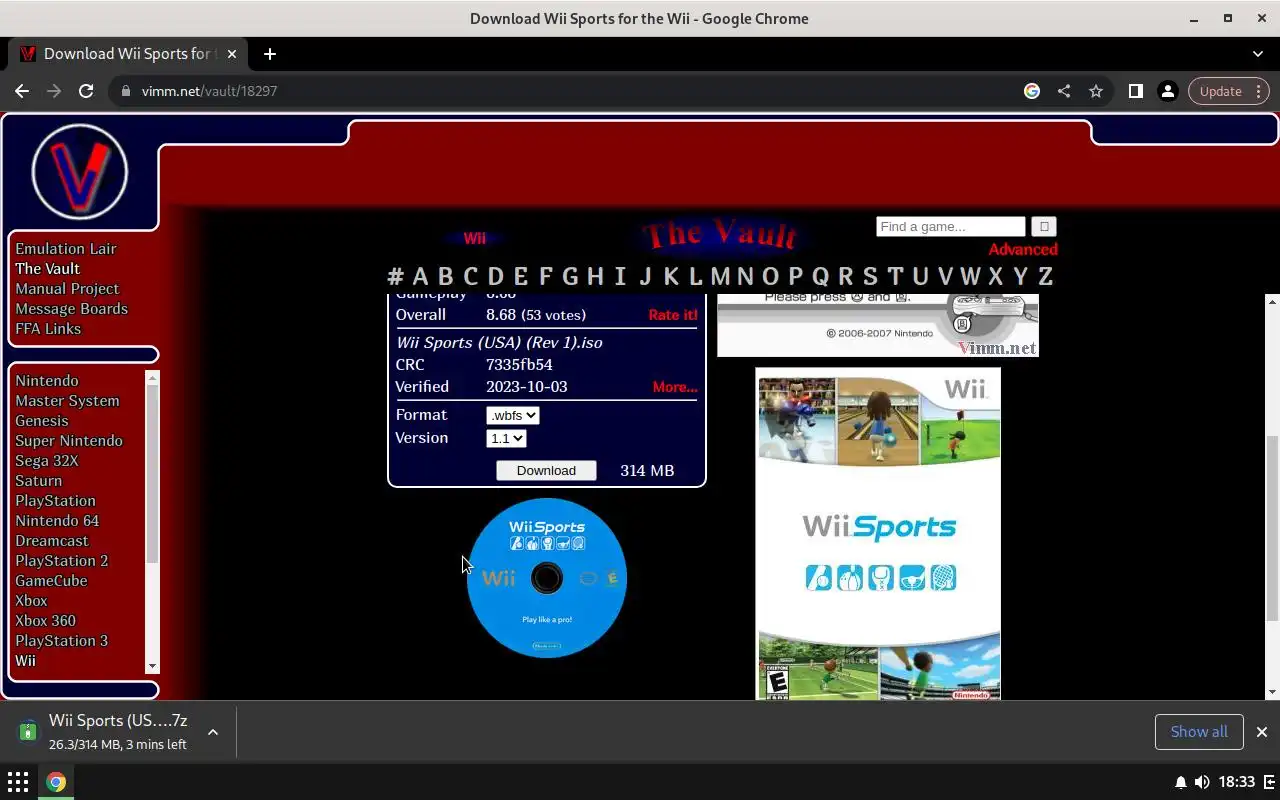Browse games starting with letter Z
Image resolution: width=1280 pixels, height=800 pixels.
1045,277
